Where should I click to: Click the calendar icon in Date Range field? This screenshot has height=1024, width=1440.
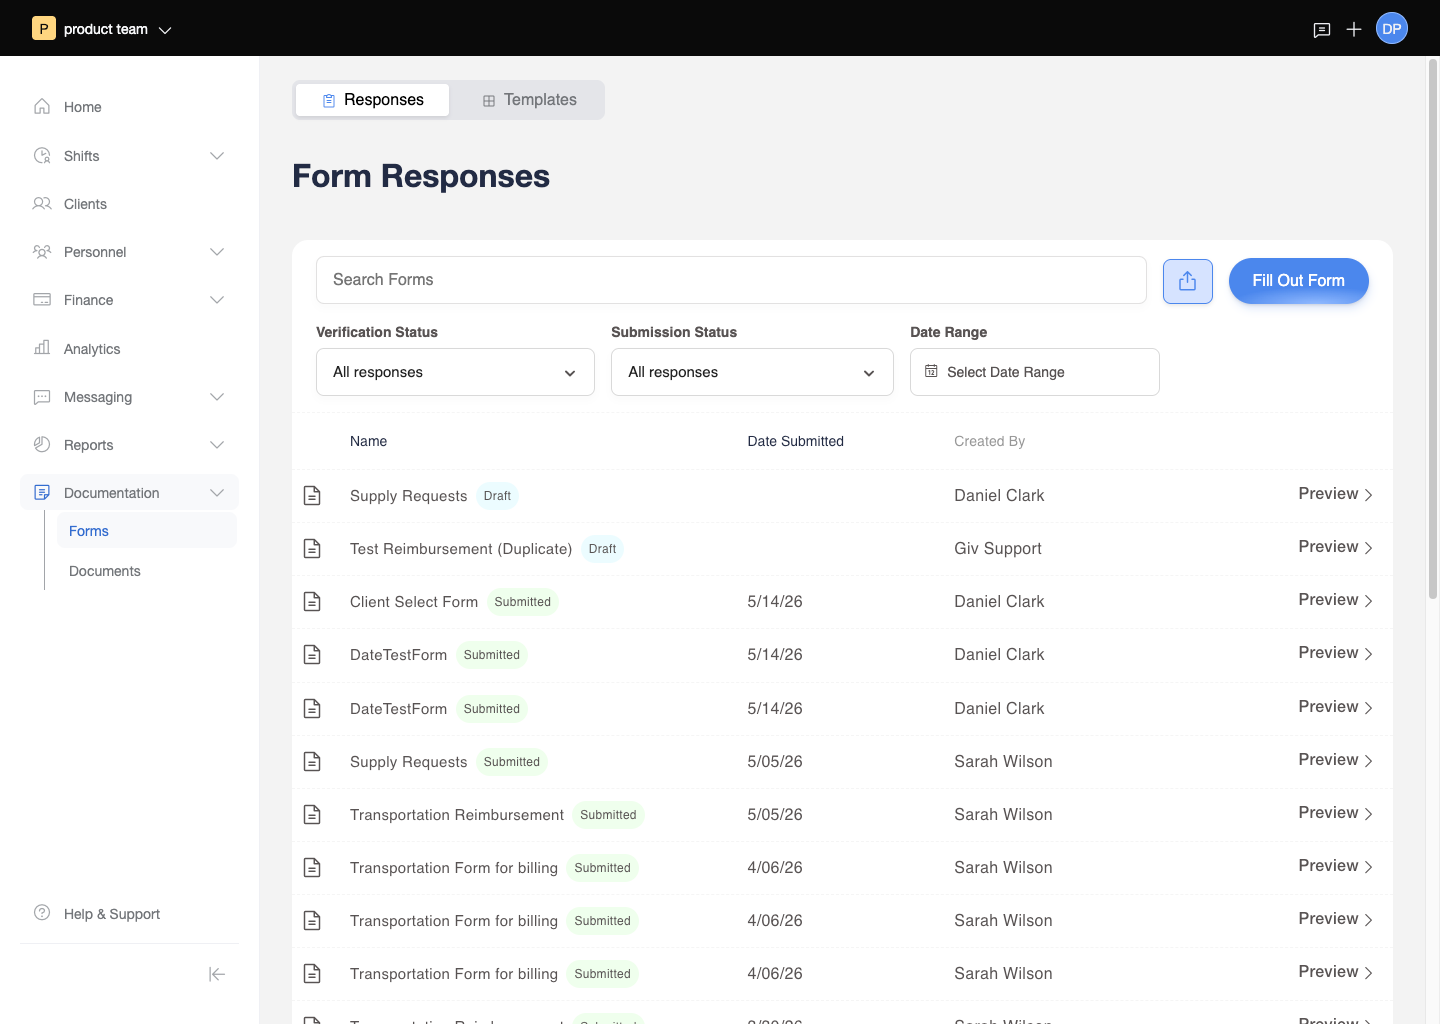(x=931, y=371)
